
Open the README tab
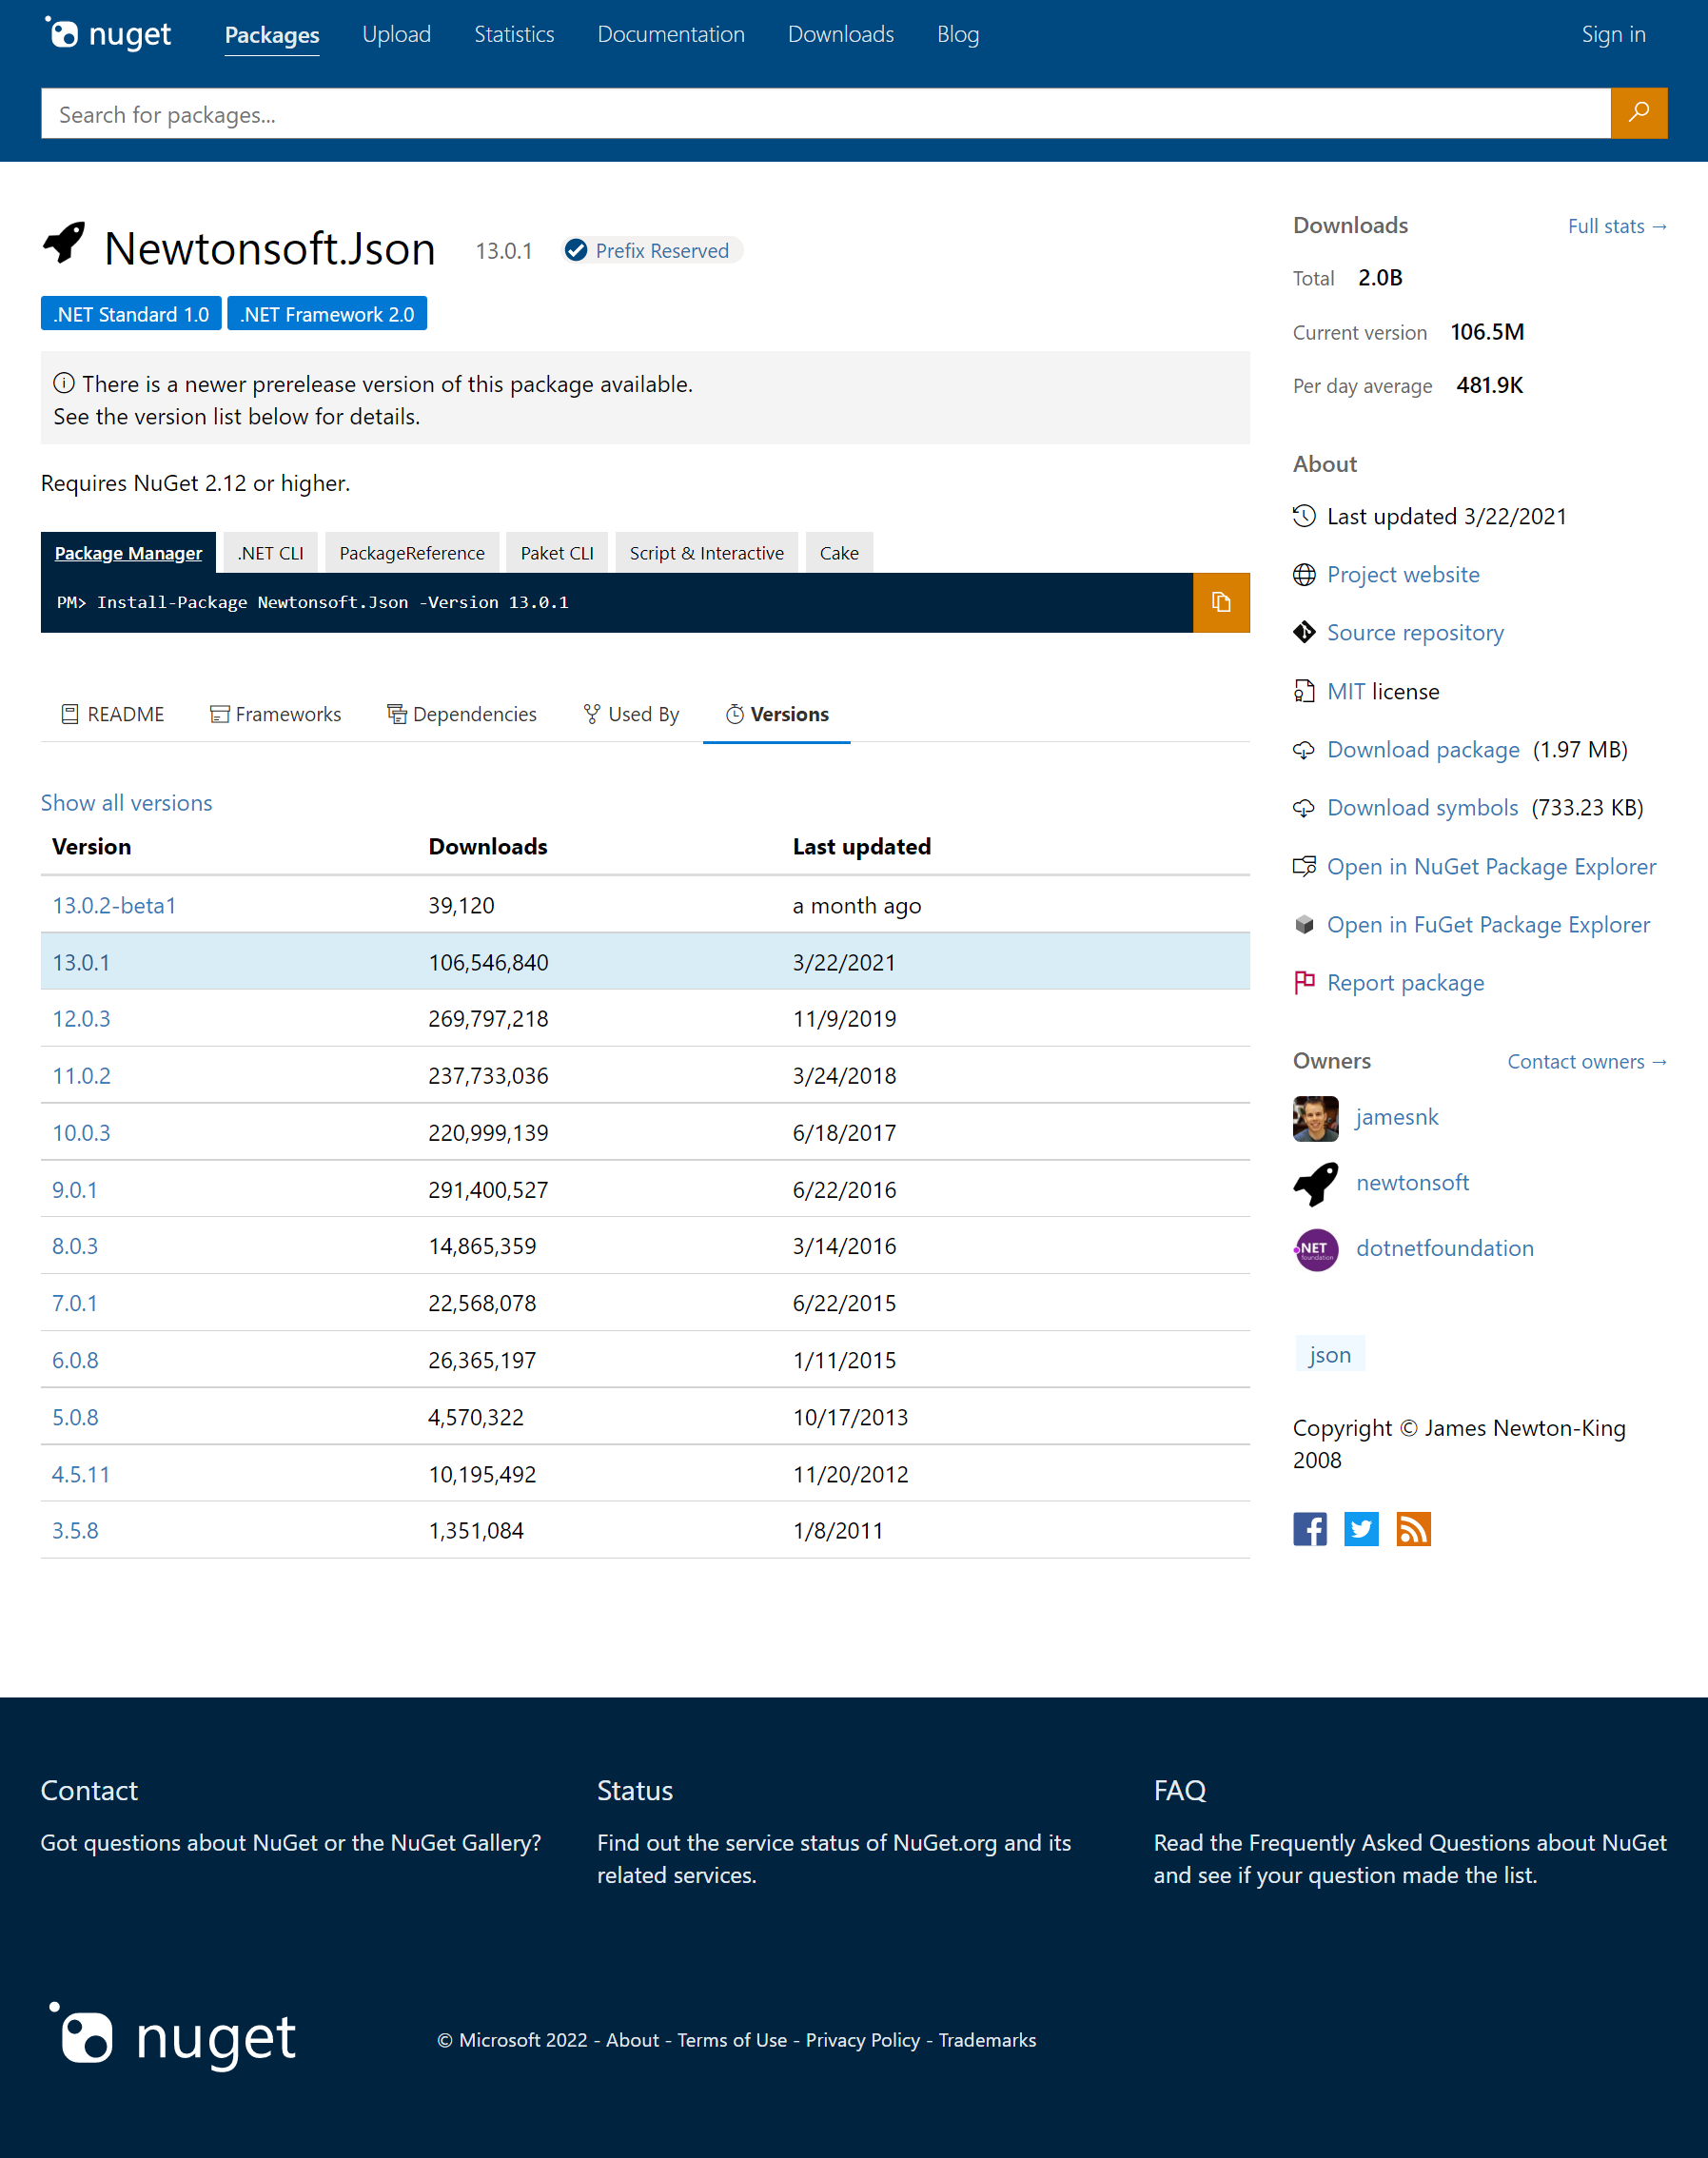[x=113, y=714]
